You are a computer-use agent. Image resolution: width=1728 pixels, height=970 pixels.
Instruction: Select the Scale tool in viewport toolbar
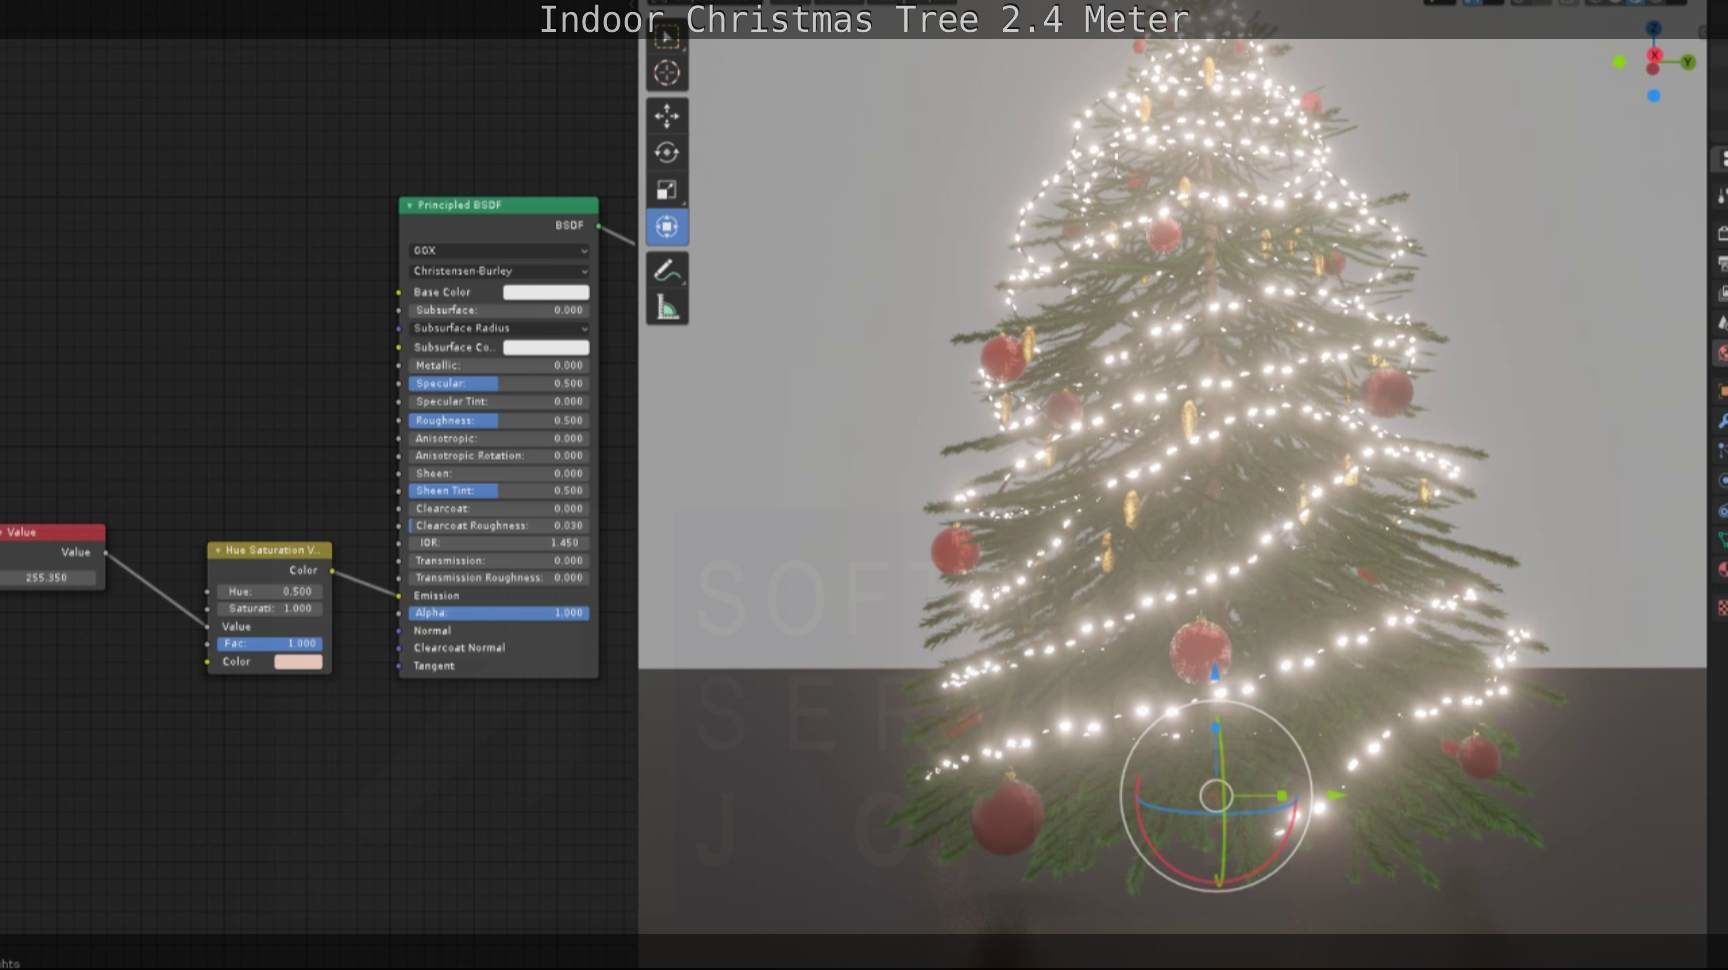coord(667,190)
